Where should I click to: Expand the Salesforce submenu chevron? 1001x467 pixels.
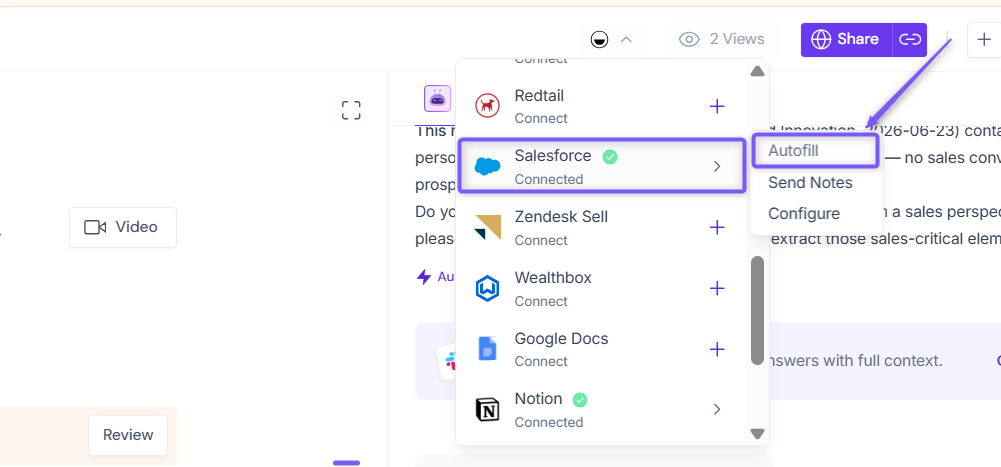pos(717,167)
